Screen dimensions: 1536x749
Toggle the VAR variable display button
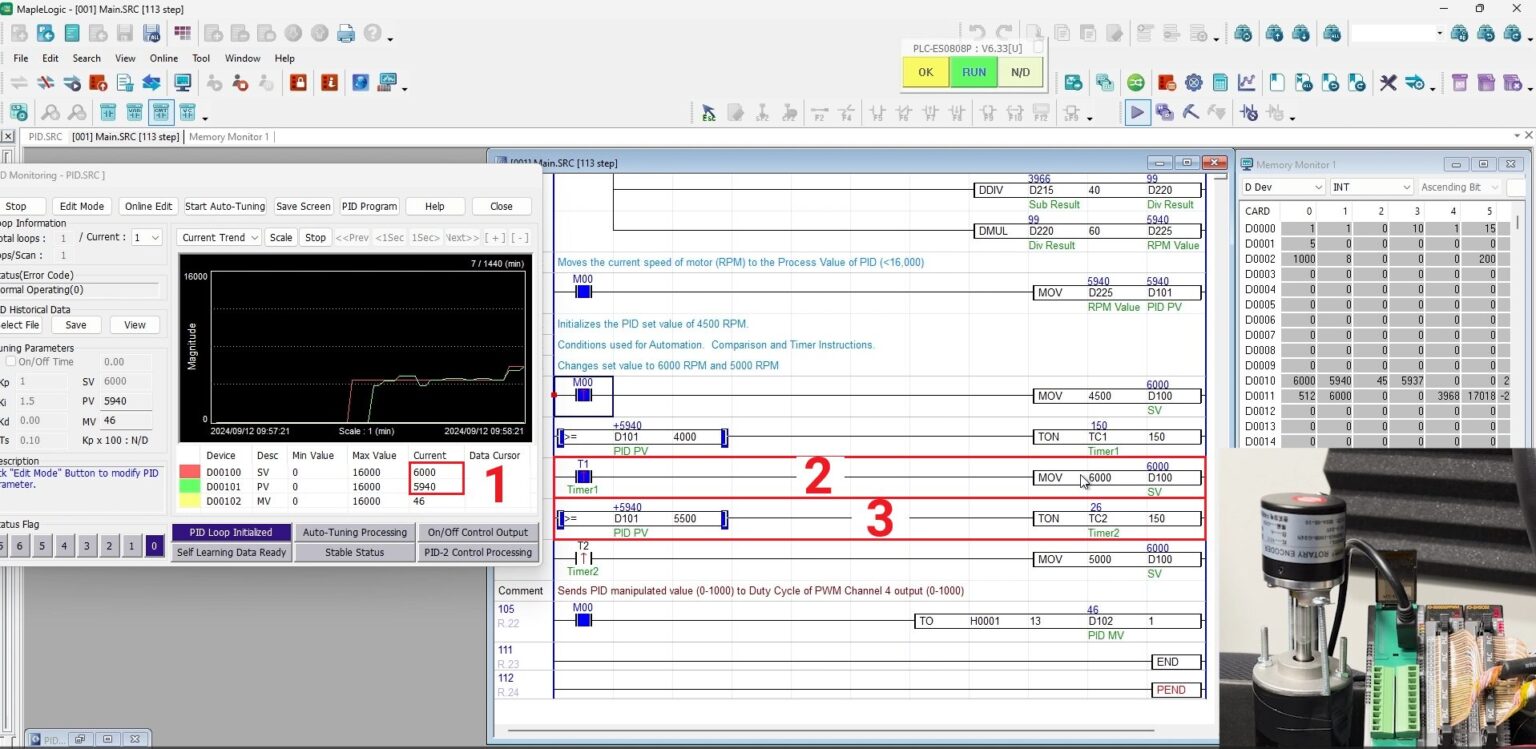pyautogui.click(x=134, y=113)
